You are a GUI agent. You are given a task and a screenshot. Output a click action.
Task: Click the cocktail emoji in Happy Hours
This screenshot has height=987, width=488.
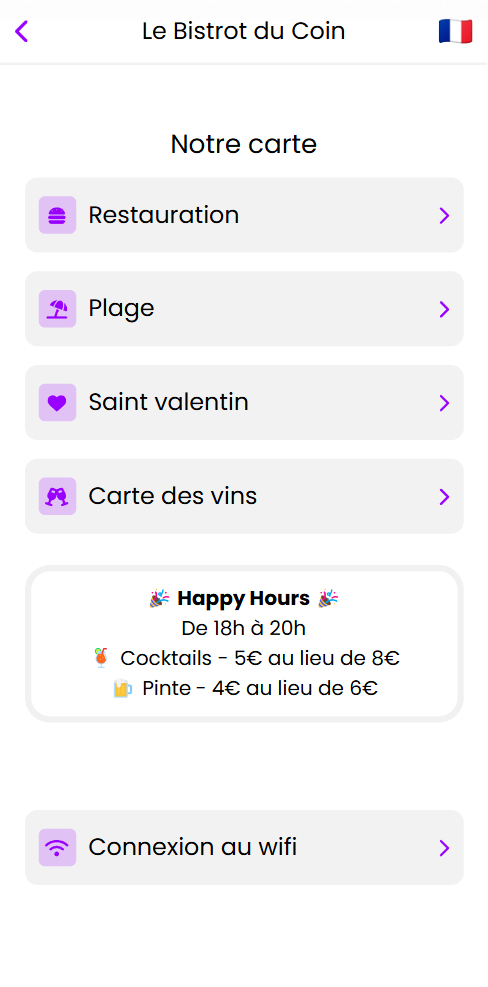[101, 658]
